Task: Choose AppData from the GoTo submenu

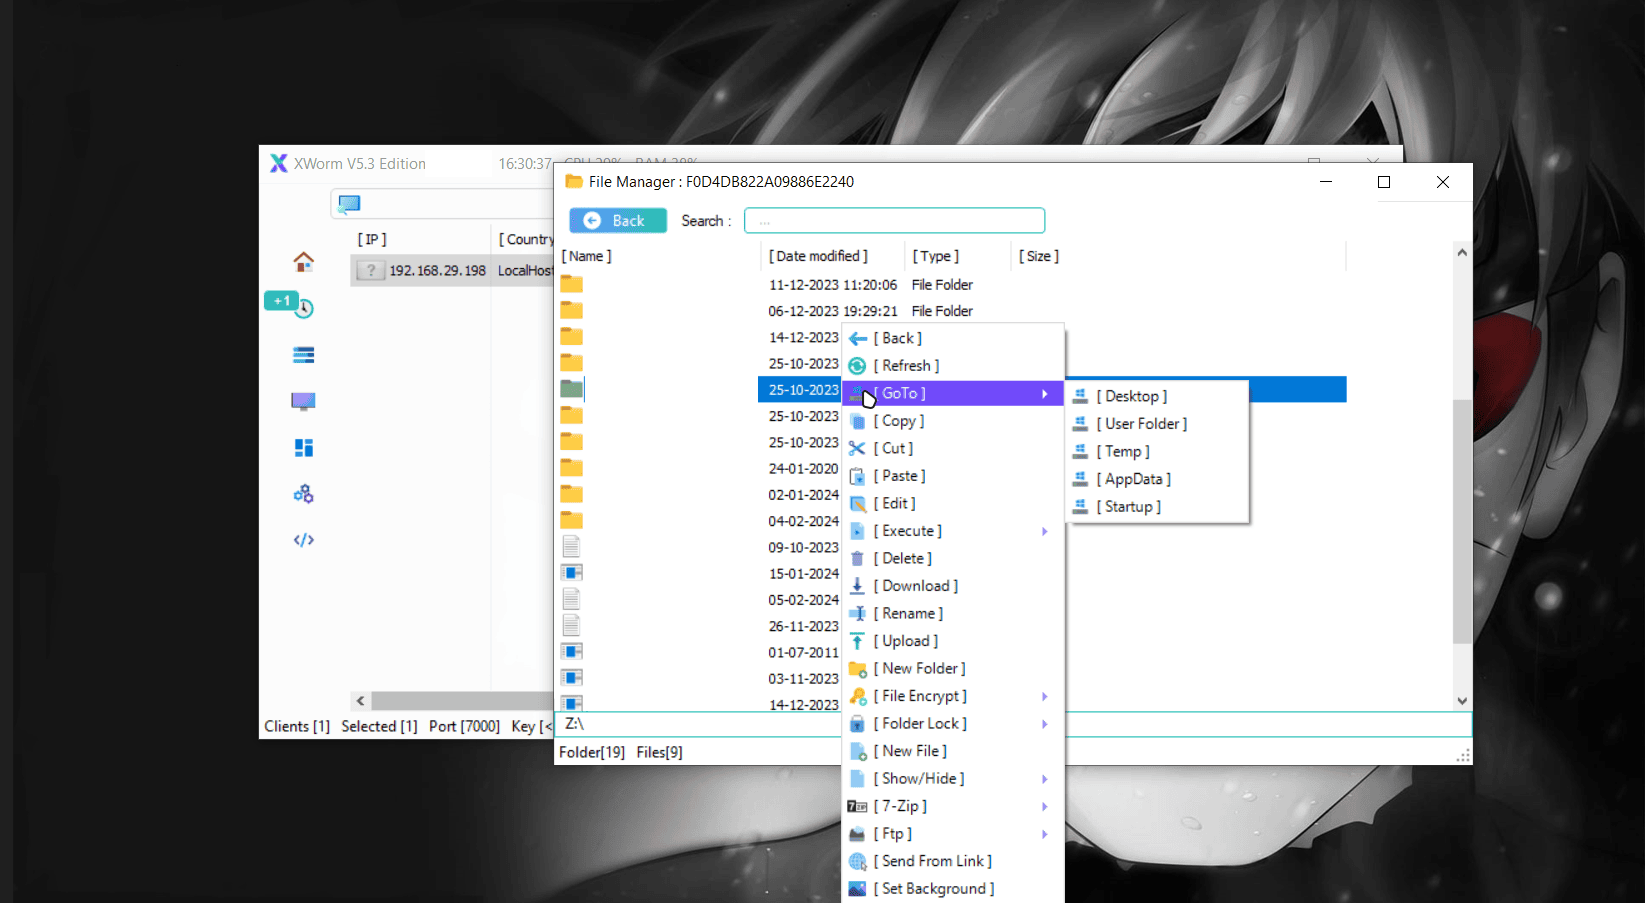Action: (1157, 479)
